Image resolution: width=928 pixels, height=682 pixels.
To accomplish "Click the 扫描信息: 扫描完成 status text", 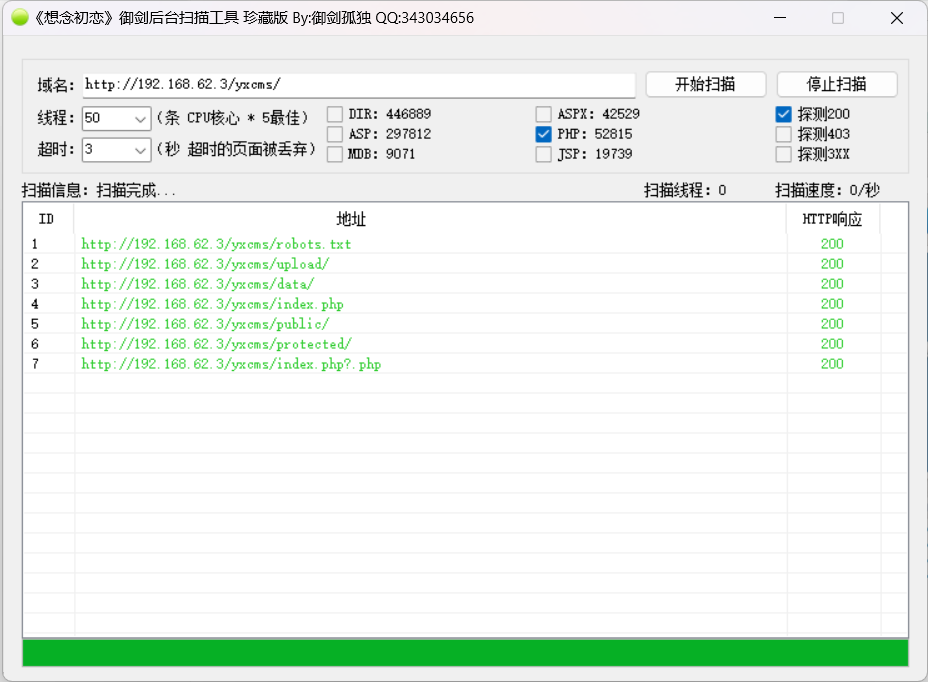I will (x=99, y=191).
